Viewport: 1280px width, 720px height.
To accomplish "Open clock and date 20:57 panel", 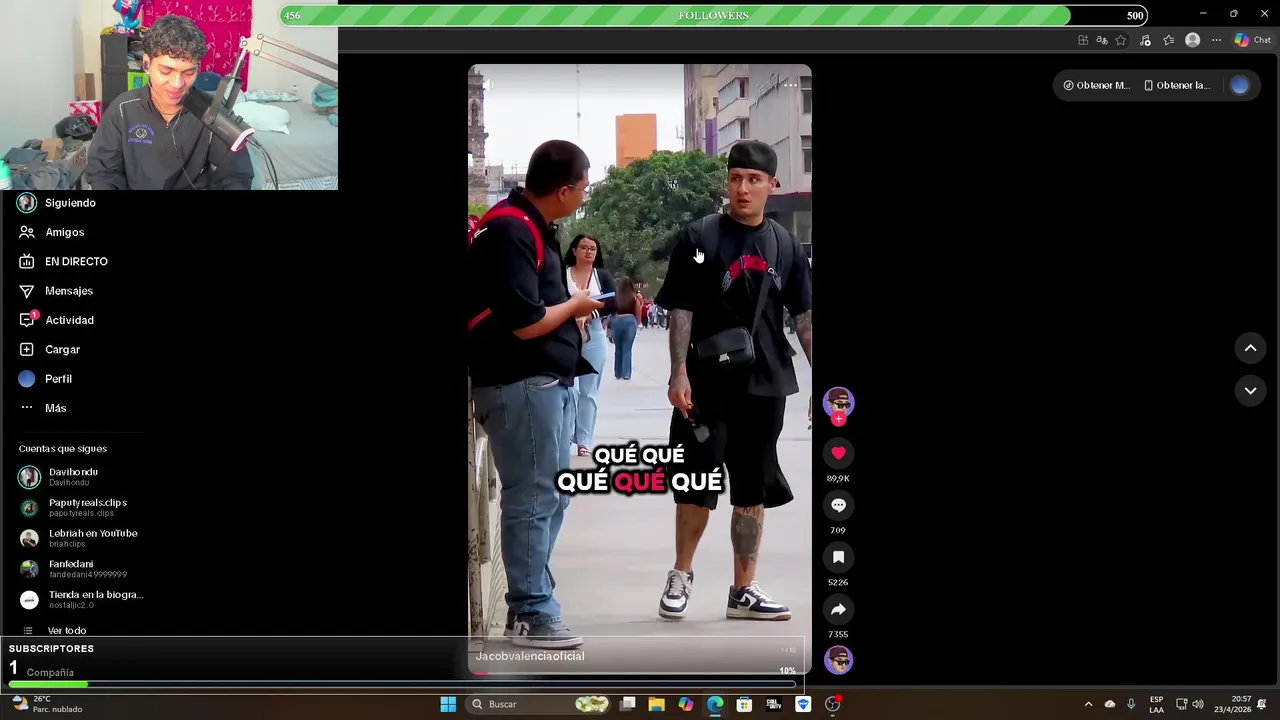I will pyautogui.click(x=1233, y=704).
